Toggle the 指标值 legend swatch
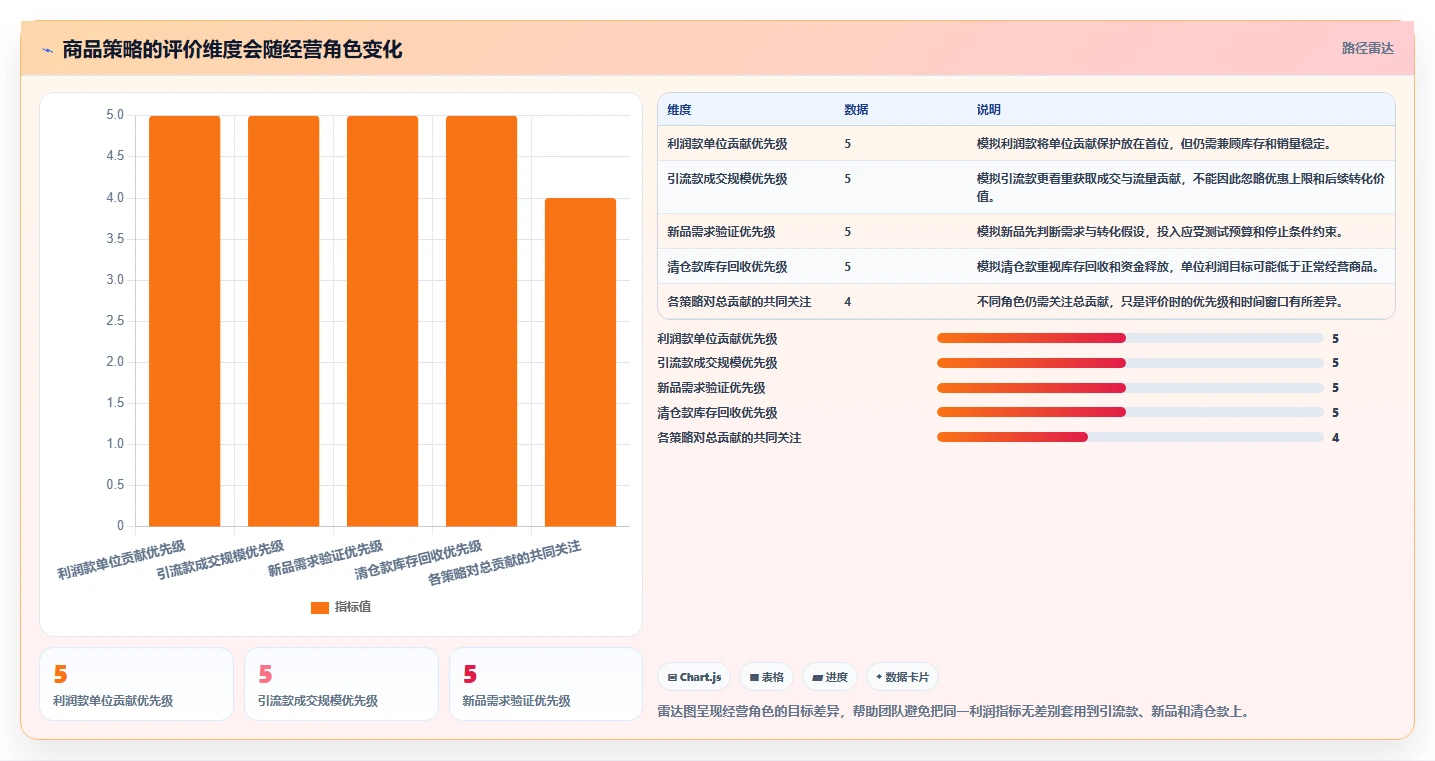 (320, 607)
